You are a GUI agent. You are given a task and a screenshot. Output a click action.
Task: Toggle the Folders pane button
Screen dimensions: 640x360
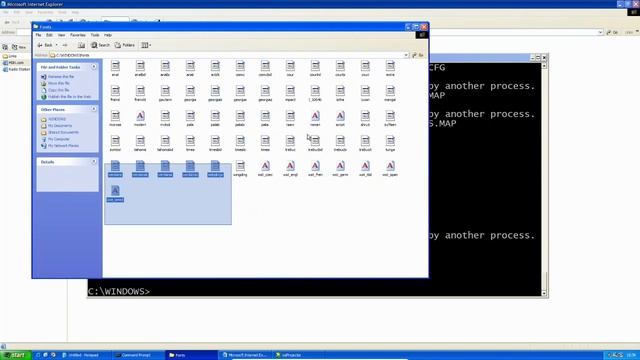pyautogui.click(x=124, y=45)
